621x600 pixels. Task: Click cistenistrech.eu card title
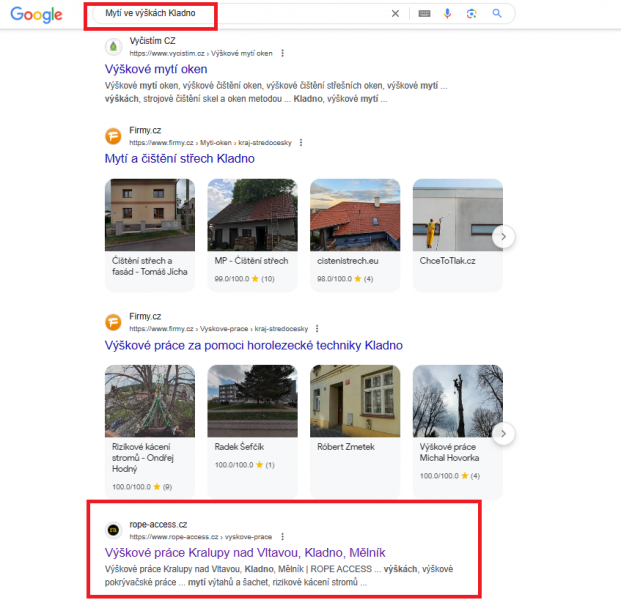[347, 261]
